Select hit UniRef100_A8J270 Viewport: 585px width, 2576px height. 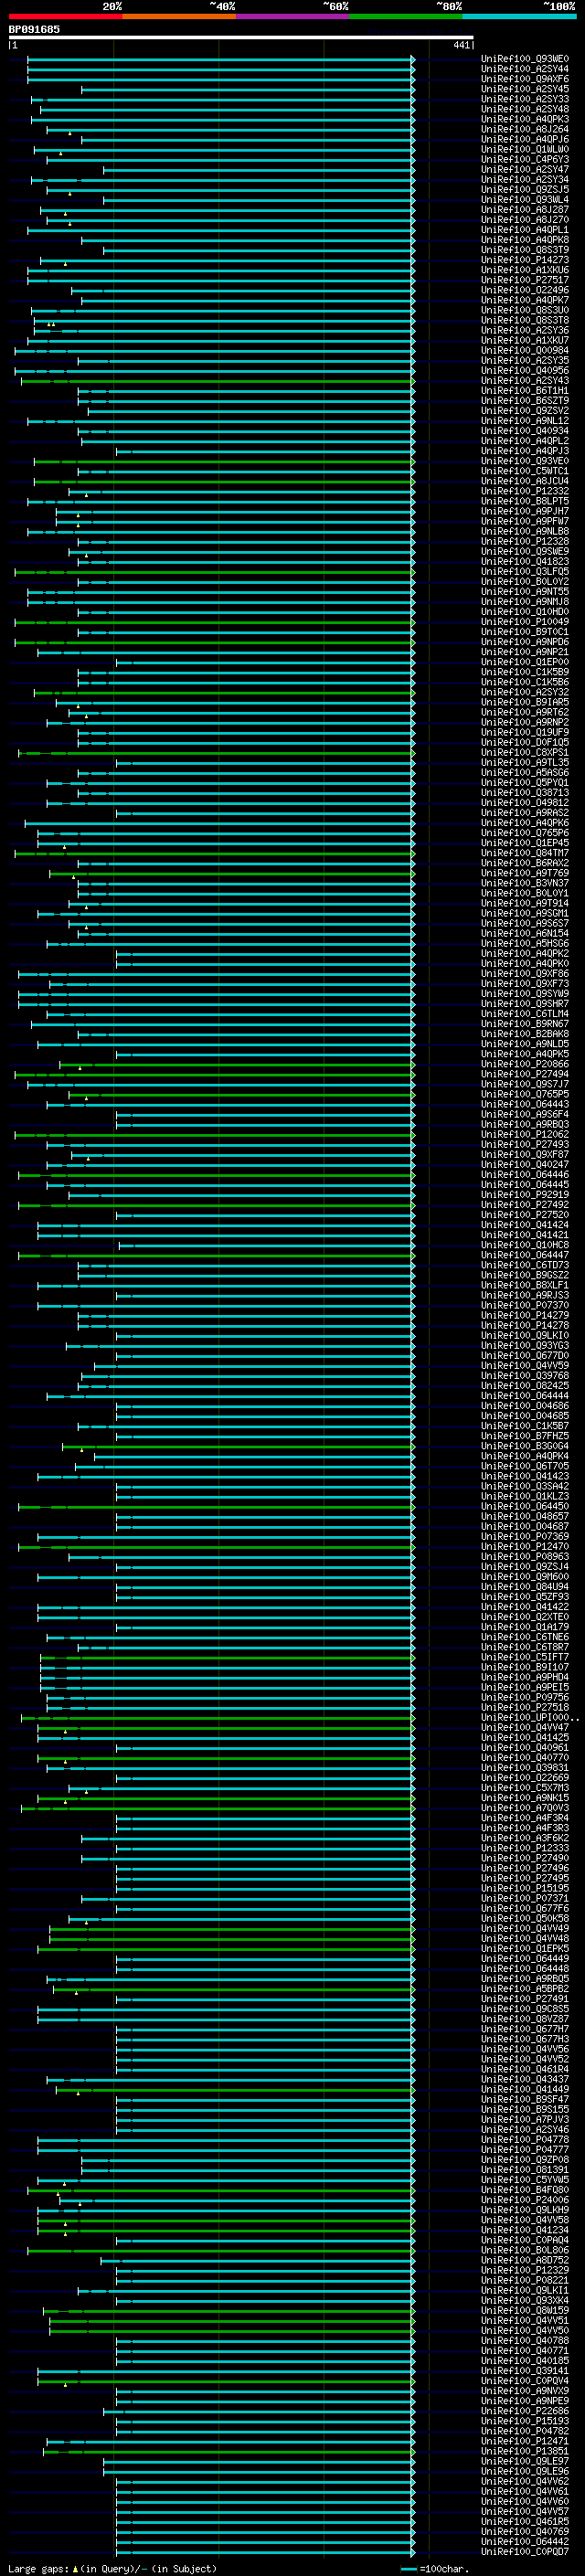point(525,220)
